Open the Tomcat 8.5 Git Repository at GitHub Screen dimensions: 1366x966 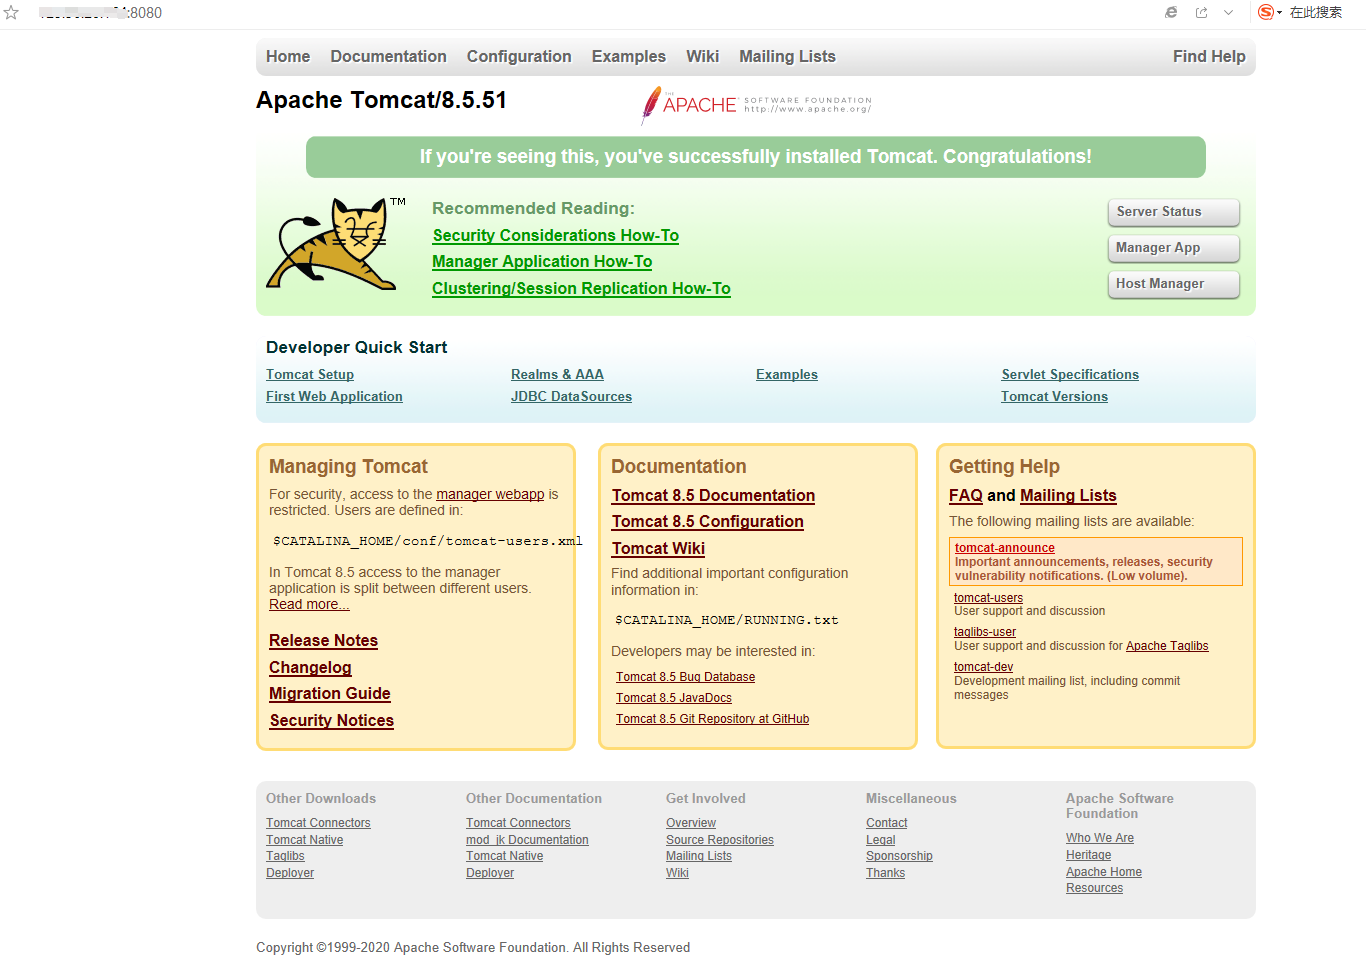[x=712, y=718]
